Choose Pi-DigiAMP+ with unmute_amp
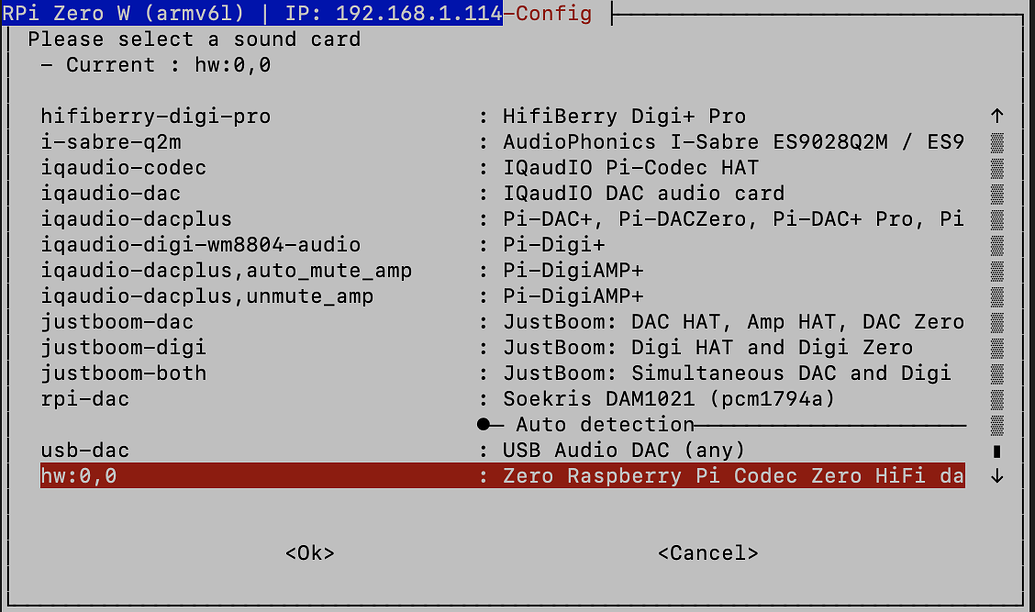 [x=200, y=295]
